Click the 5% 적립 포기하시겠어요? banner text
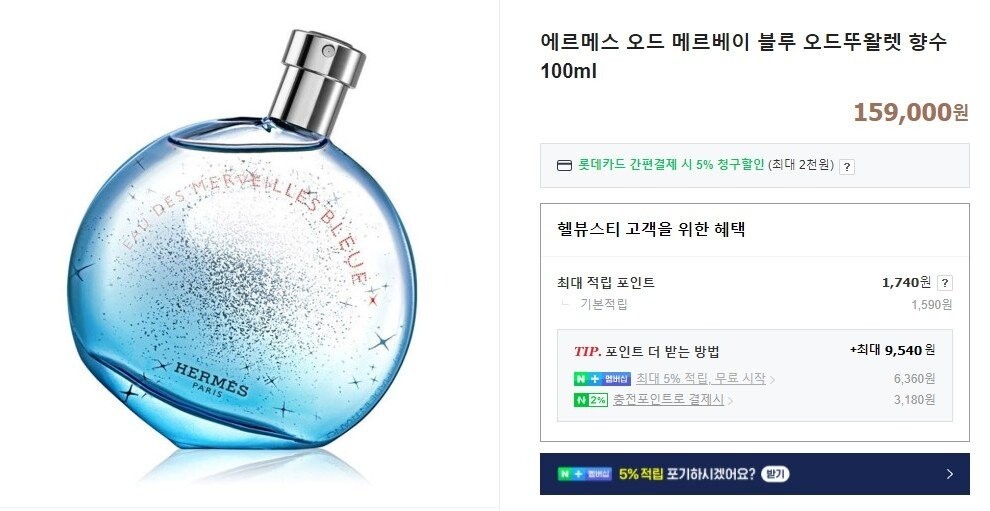This screenshot has width=990, height=511. click(687, 474)
